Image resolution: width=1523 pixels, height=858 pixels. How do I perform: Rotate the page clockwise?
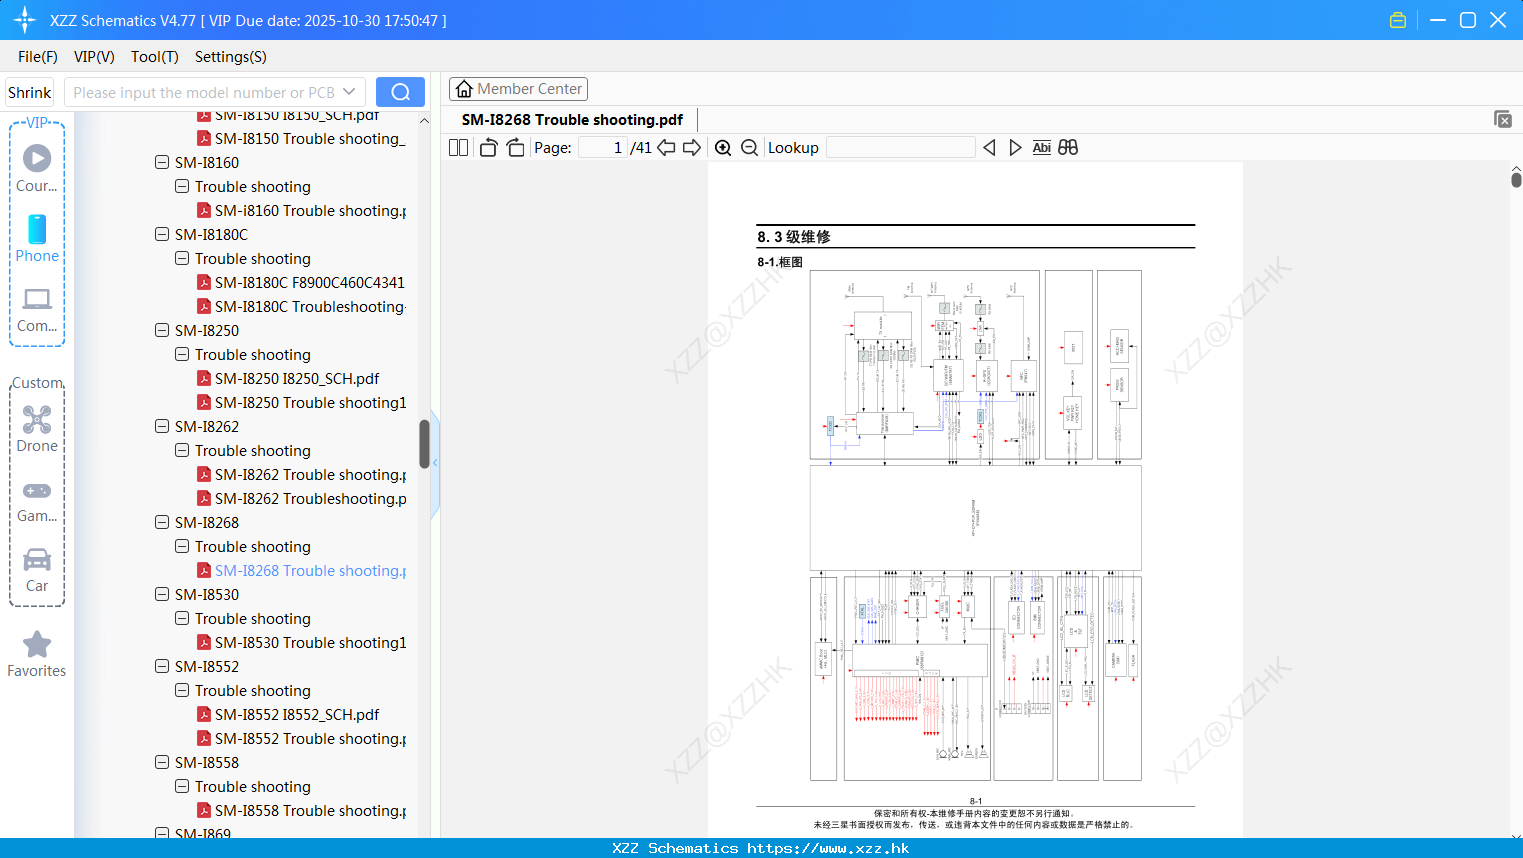tap(515, 148)
